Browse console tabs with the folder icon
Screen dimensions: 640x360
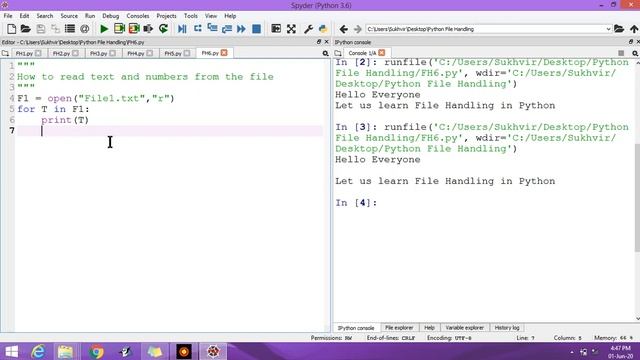[338, 53]
